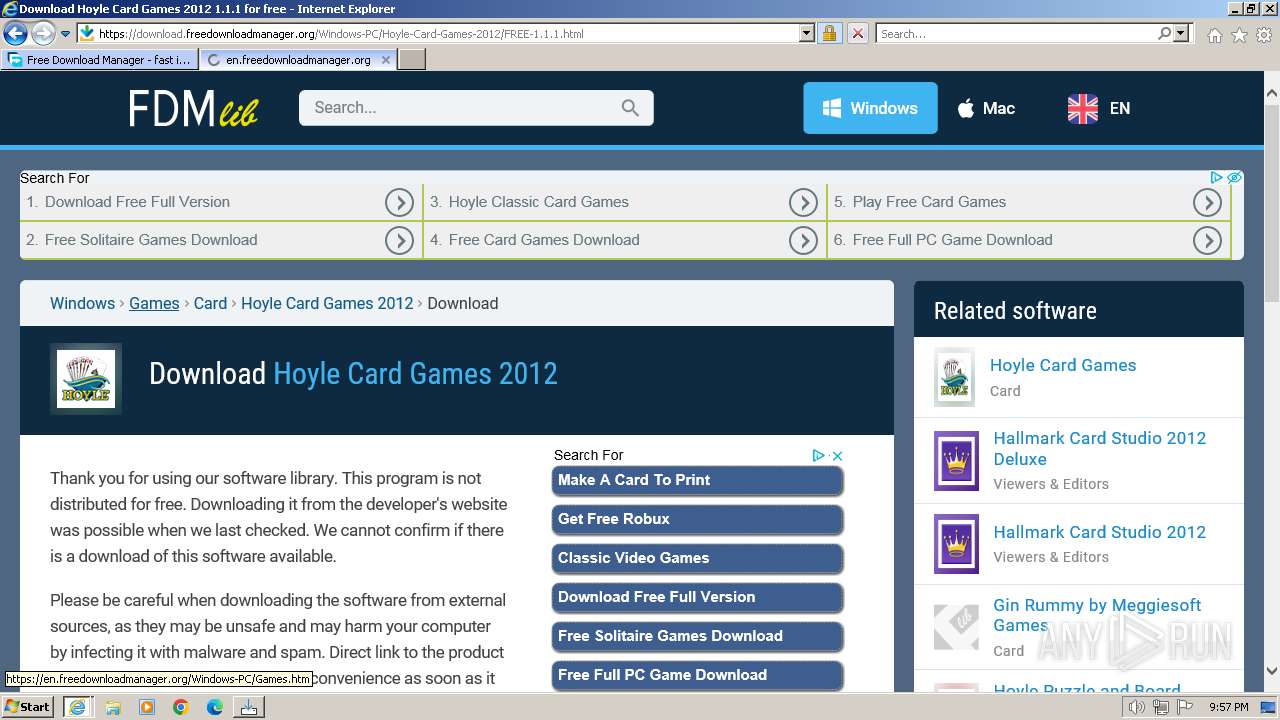Close the in-article ad with X icon
Screen dimensions: 1280x720
point(838,455)
